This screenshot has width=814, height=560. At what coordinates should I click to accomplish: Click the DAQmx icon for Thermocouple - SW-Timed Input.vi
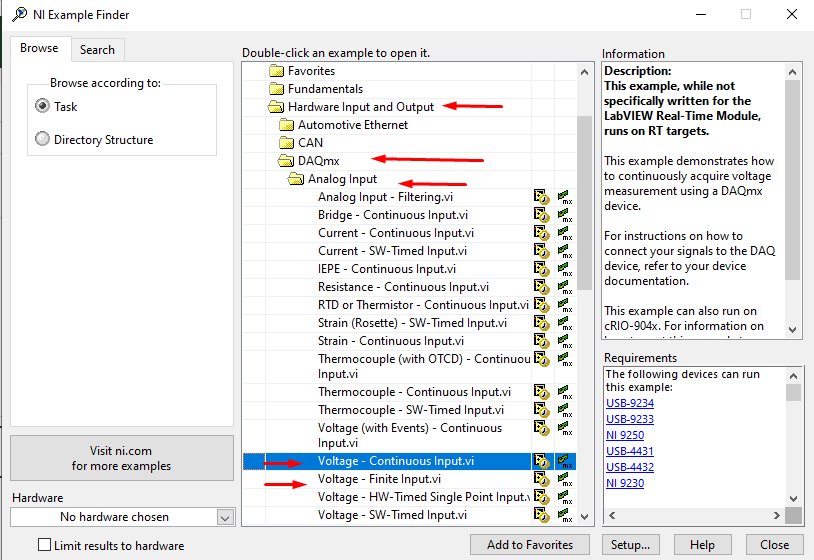(565, 410)
